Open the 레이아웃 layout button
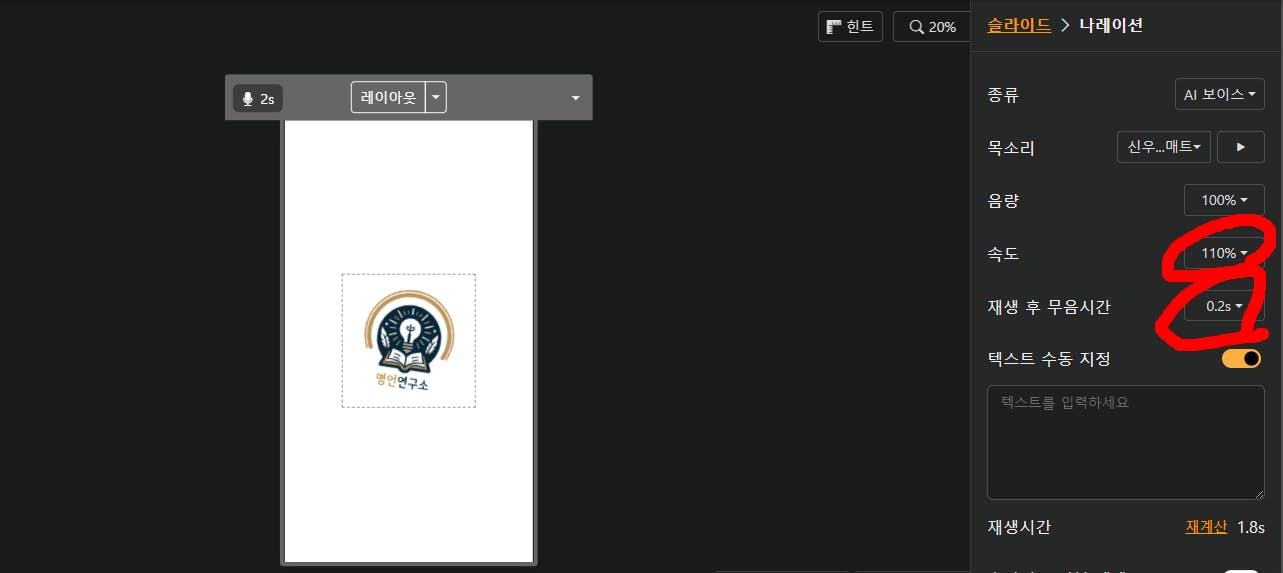The height and width of the screenshot is (573, 1283). pyautogui.click(x=388, y=98)
